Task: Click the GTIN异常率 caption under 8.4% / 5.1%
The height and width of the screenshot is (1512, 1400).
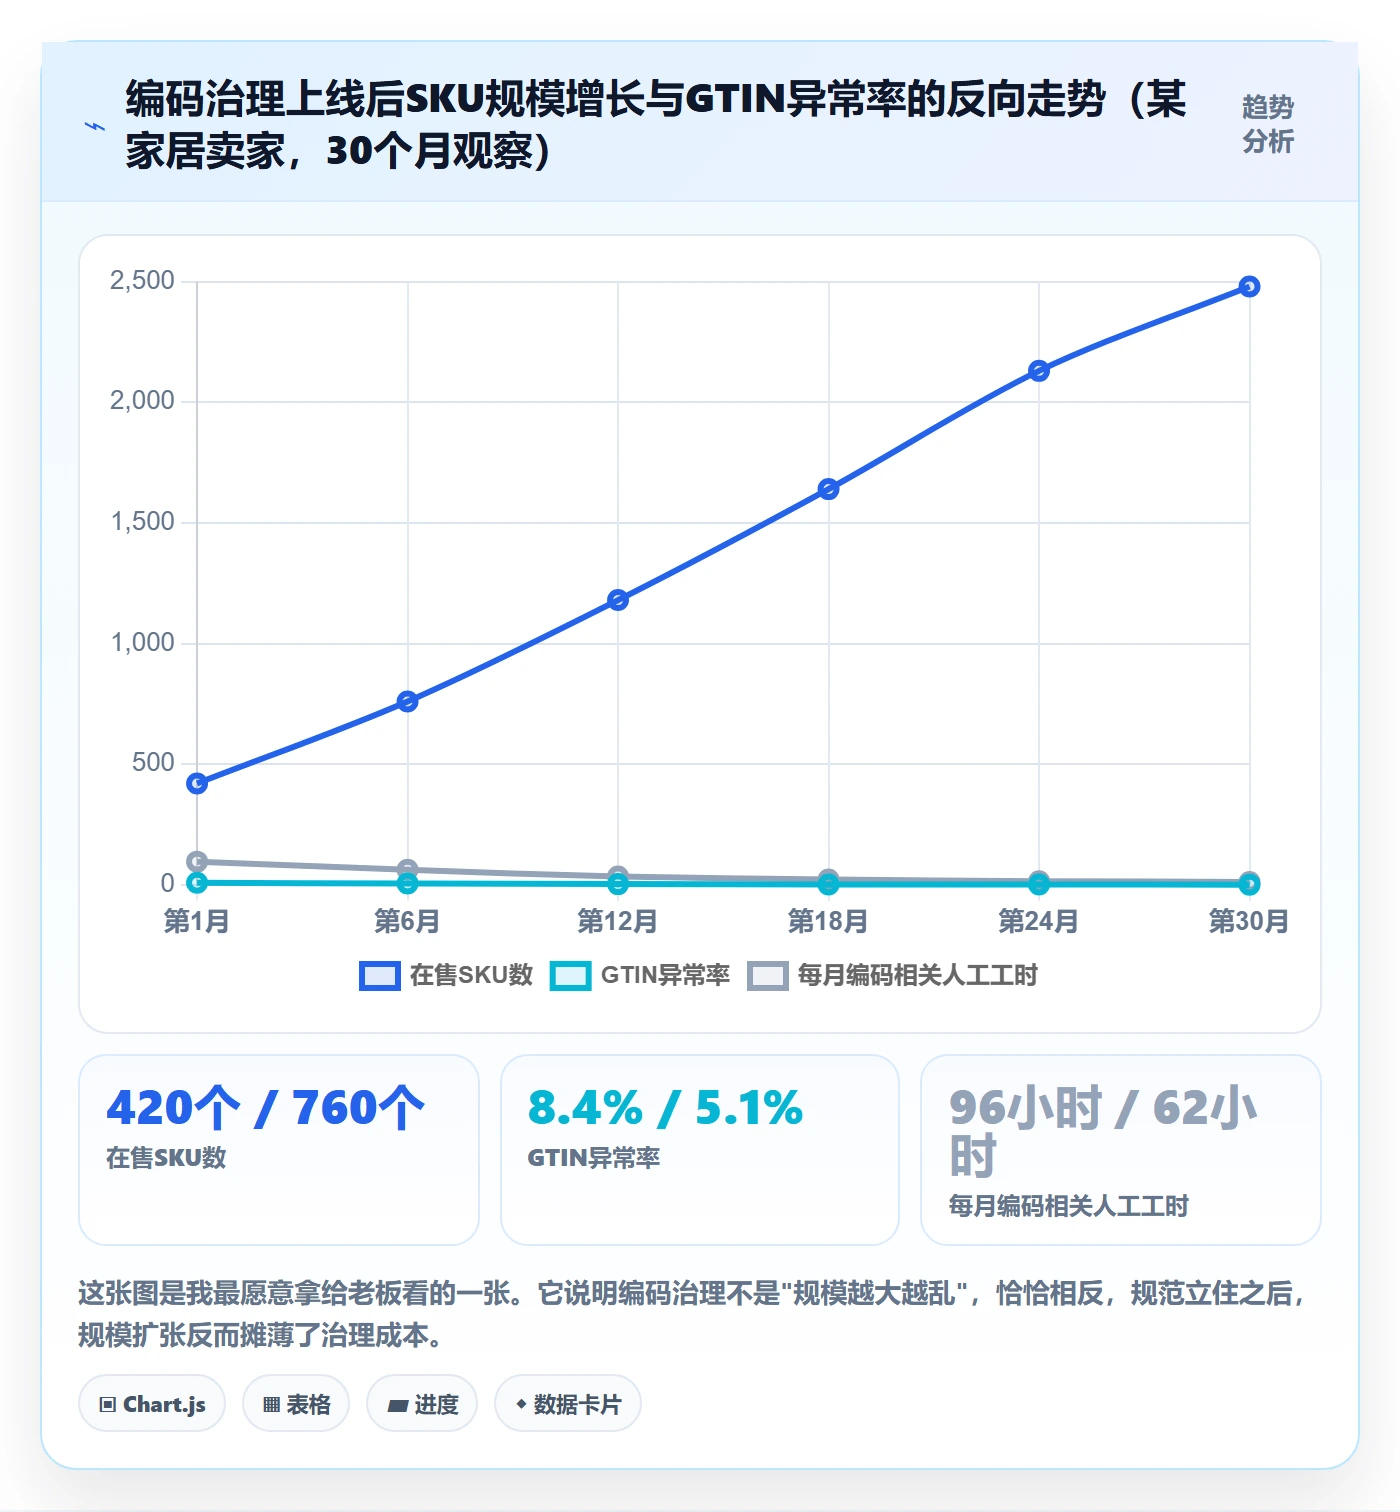Action: 594,1158
